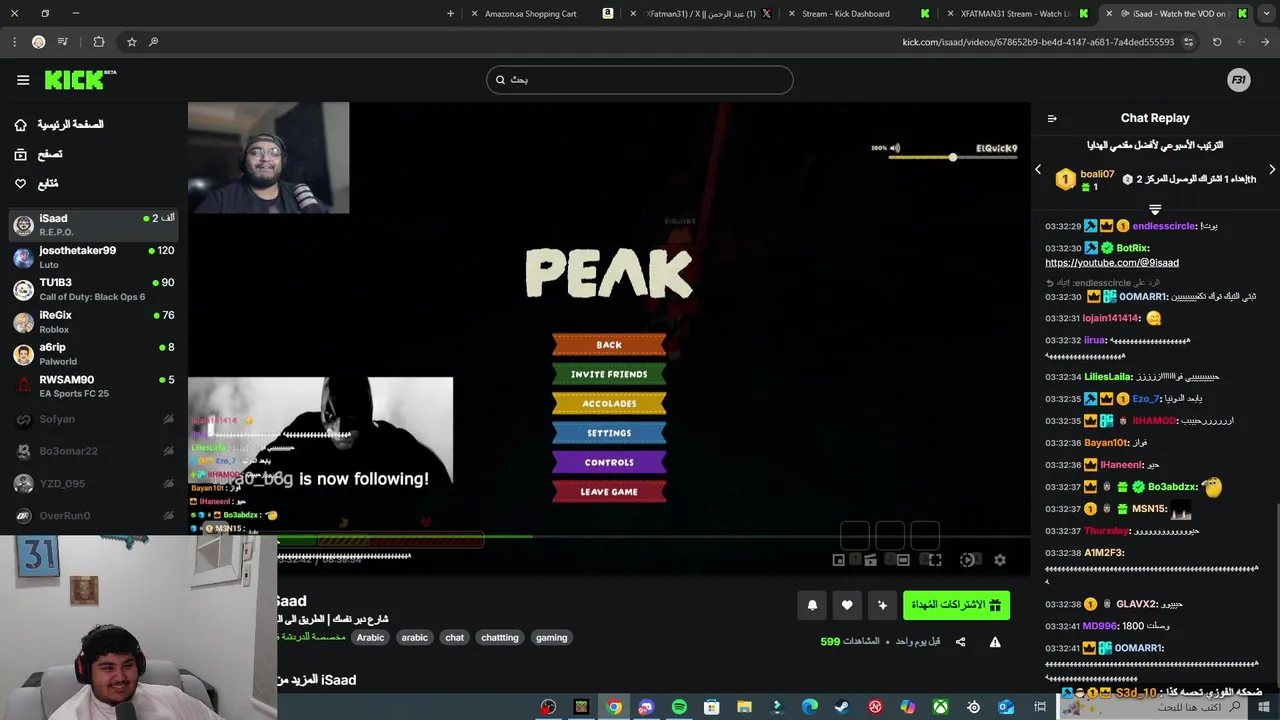This screenshot has height=720, width=1280.
Task: Open a new browser tab
Action: click(450, 14)
